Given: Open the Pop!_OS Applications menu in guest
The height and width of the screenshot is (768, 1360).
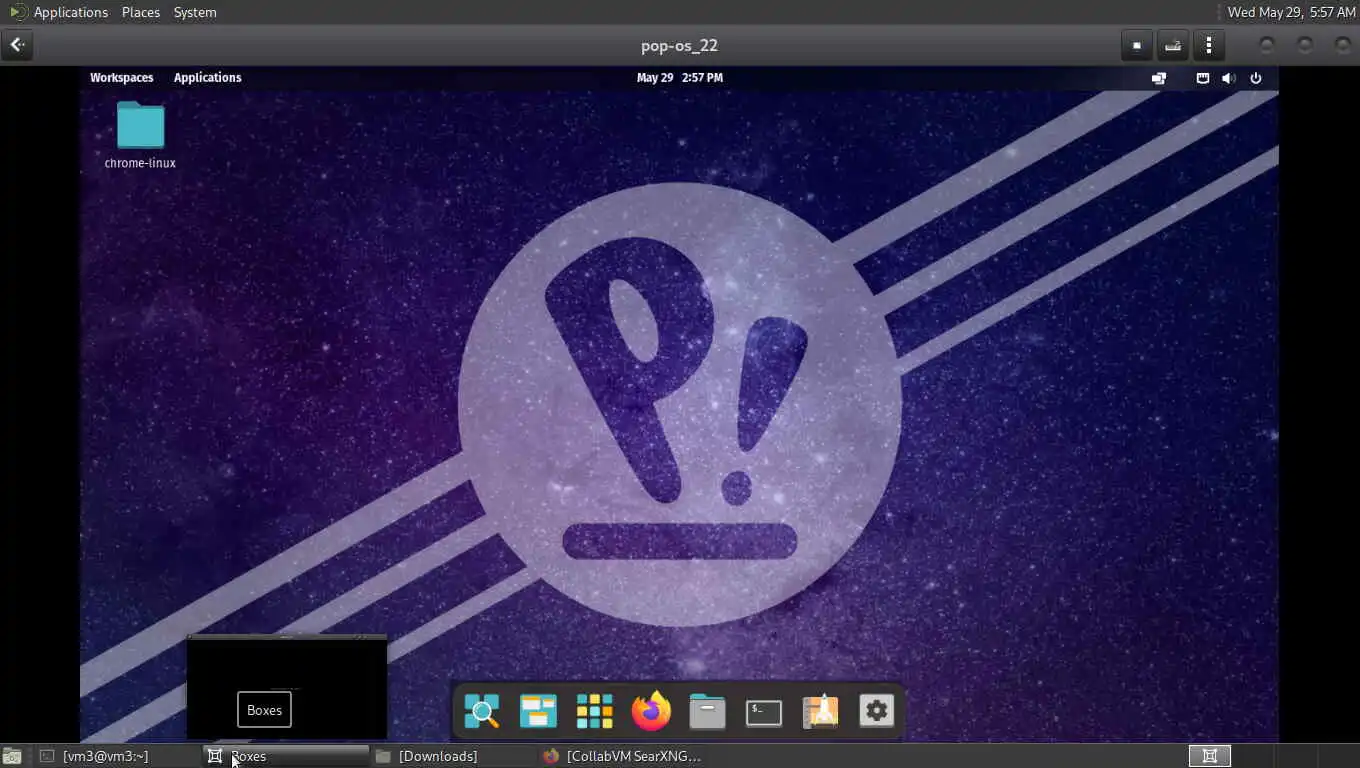Looking at the screenshot, I should (x=207, y=77).
